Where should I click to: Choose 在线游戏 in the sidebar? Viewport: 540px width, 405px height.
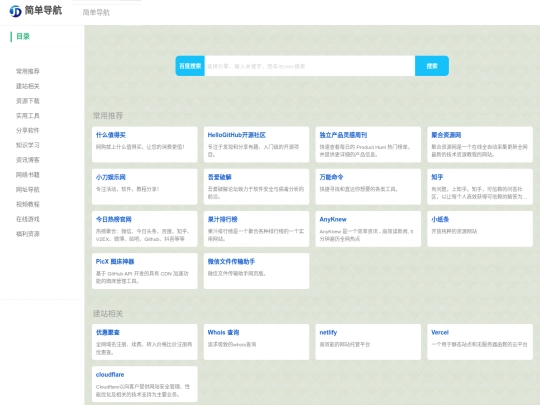tap(28, 219)
